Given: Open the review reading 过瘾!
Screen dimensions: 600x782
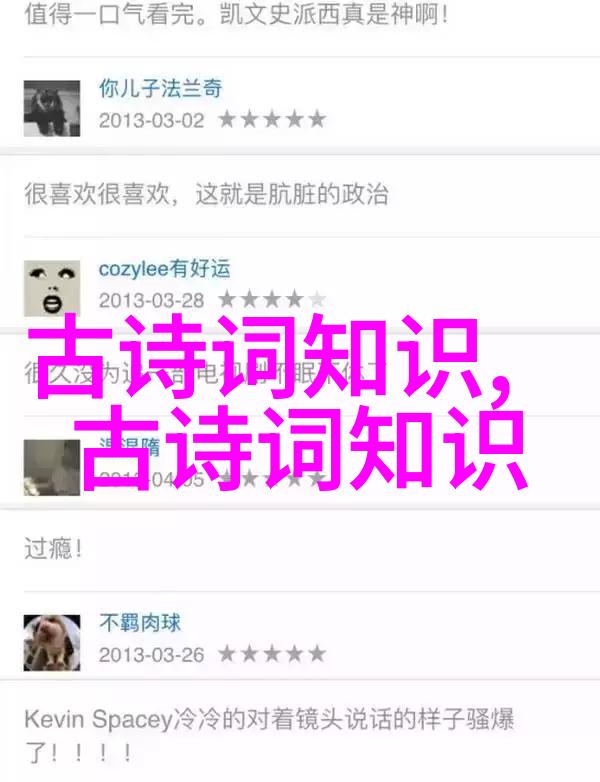Looking at the screenshot, I should pos(53,549).
